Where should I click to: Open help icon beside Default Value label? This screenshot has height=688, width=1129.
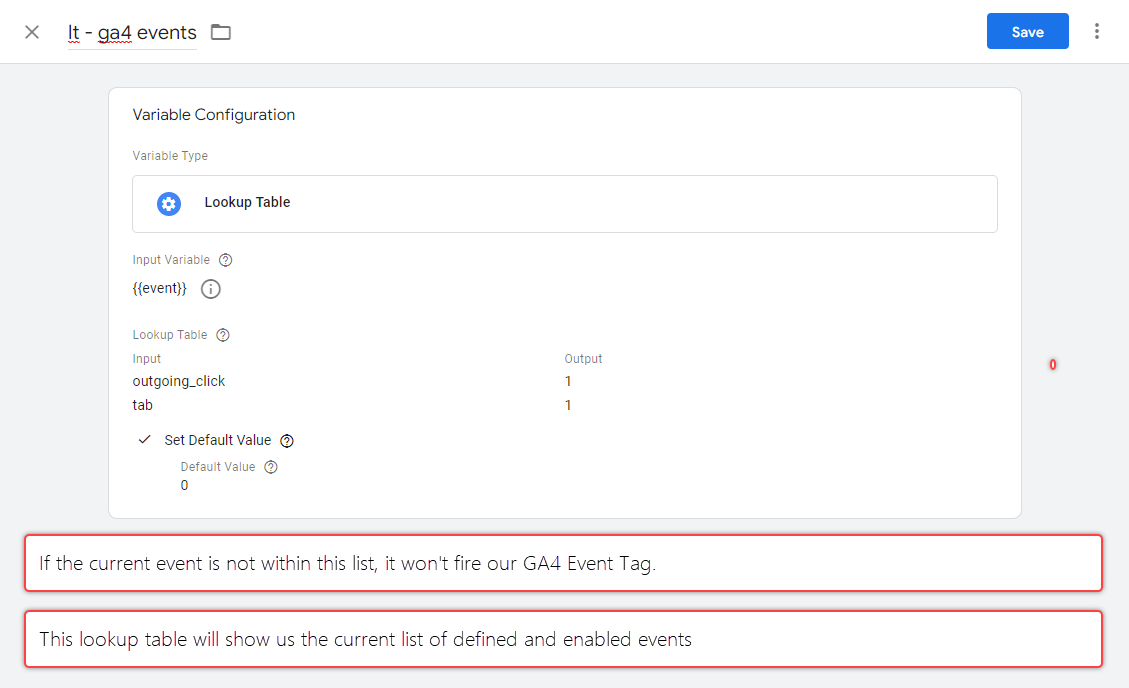(271, 467)
